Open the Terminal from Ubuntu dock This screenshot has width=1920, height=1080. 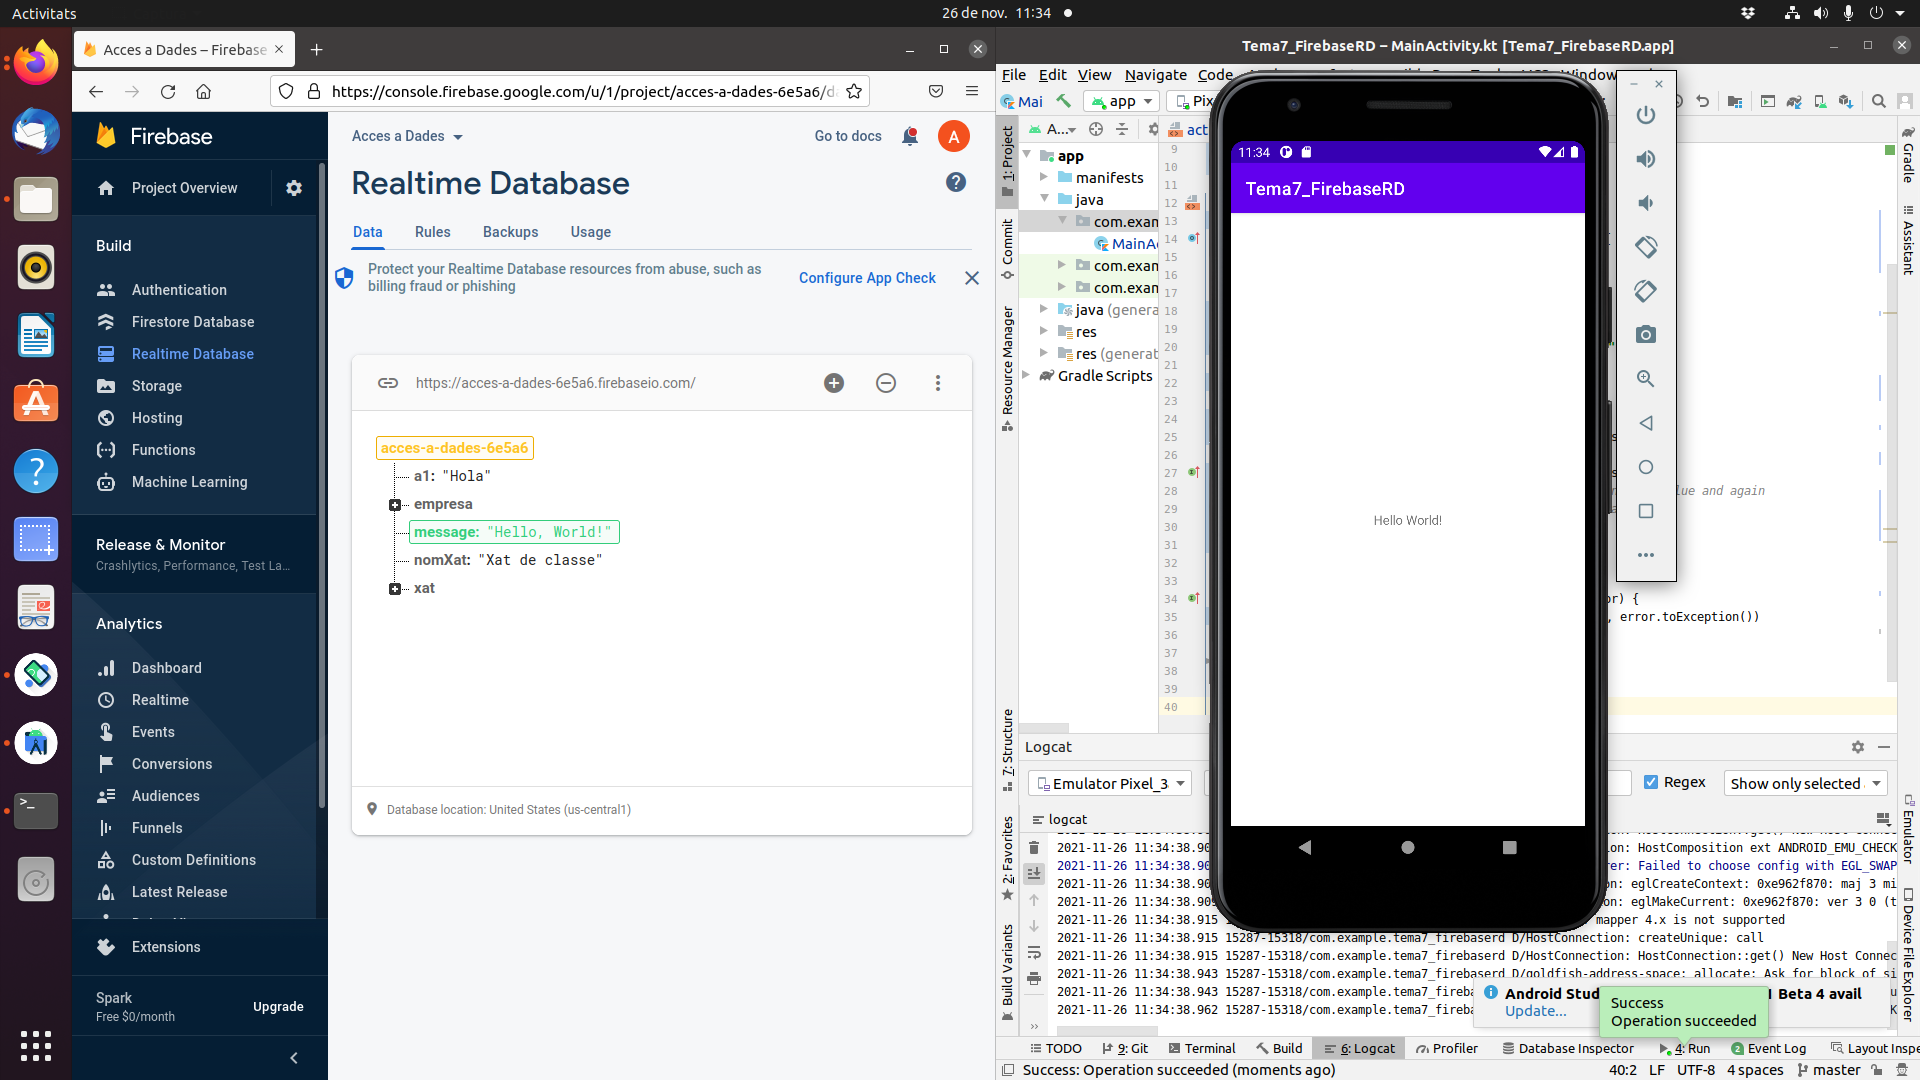point(36,810)
